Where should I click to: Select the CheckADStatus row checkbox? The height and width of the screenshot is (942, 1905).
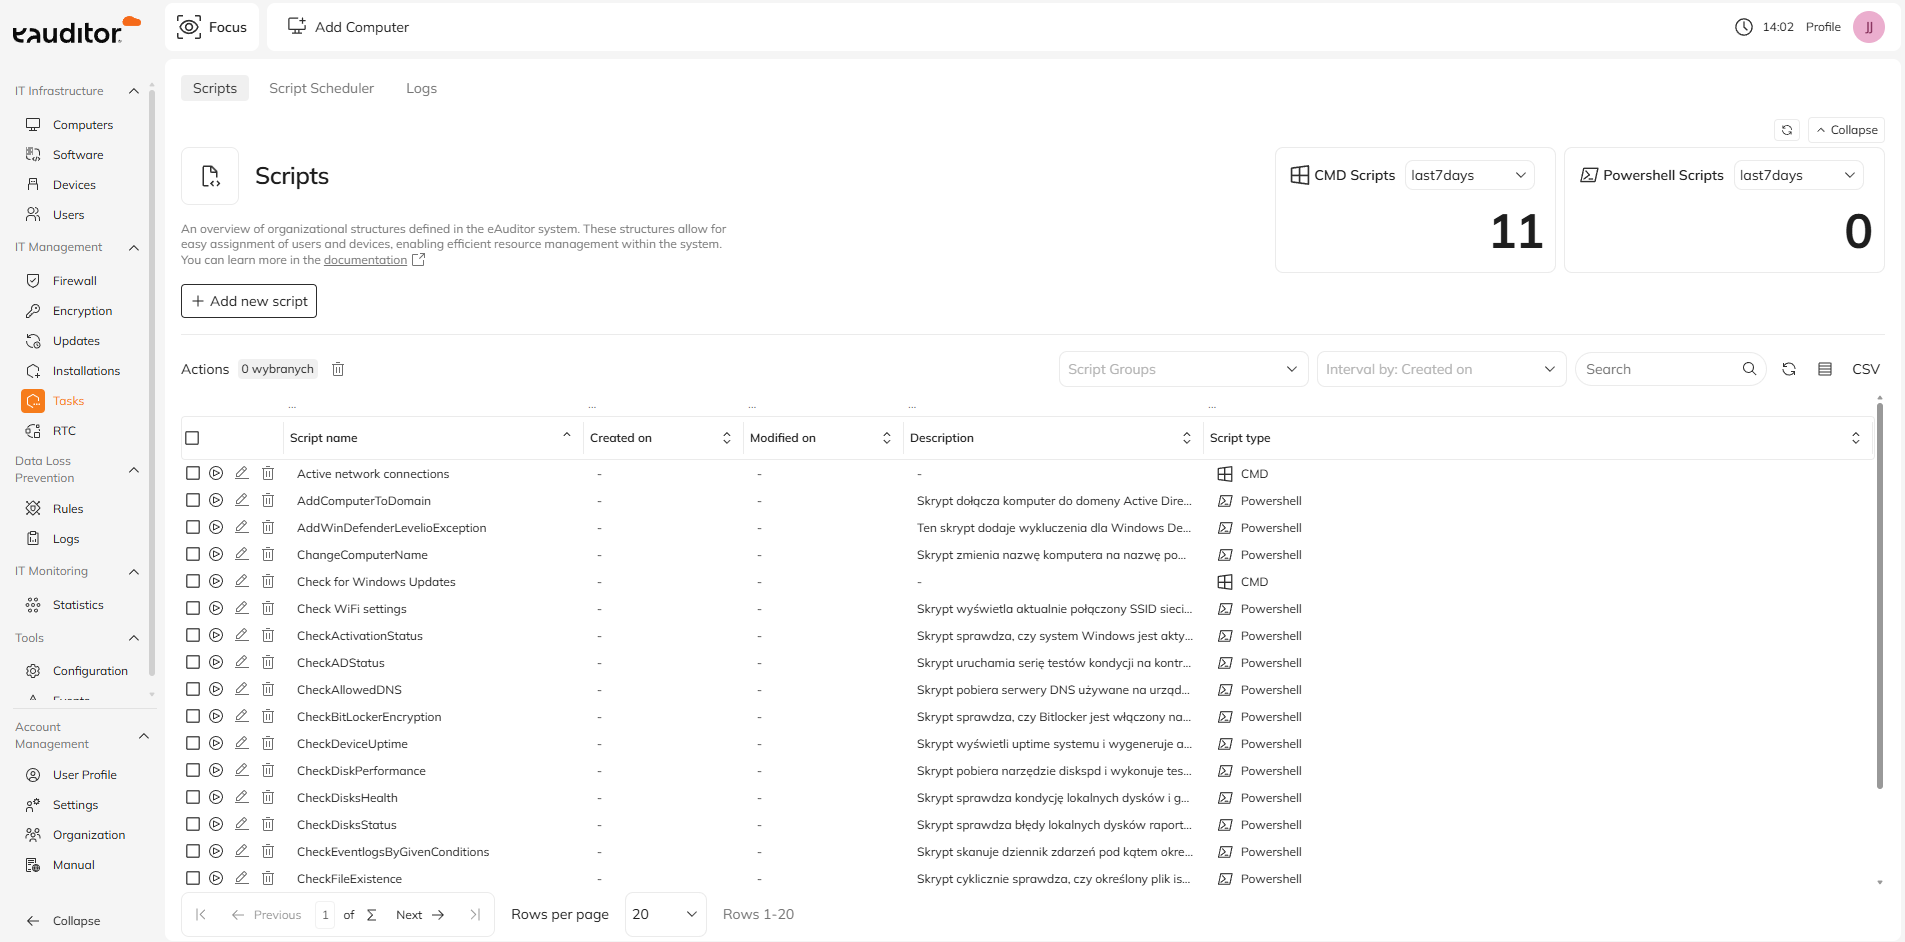click(x=193, y=662)
